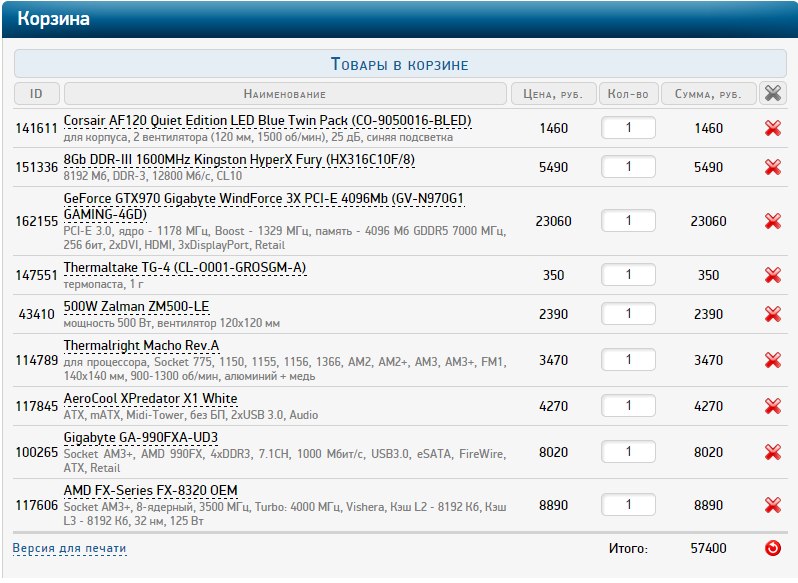The image size is (798, 583).
Task: Click the мощность 500 Вт description
Action: point(172,323)
